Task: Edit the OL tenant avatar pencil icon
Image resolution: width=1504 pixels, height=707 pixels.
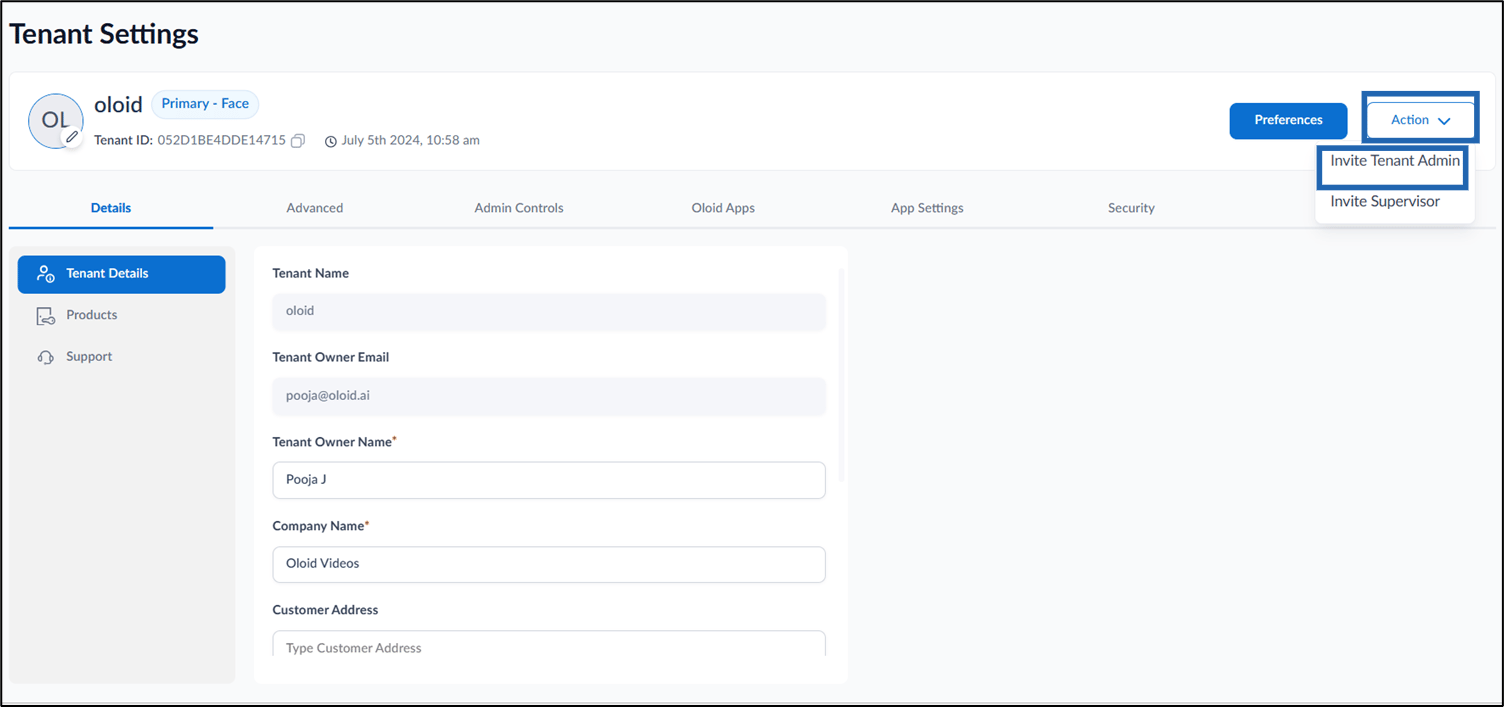Action: pos(72,136)
